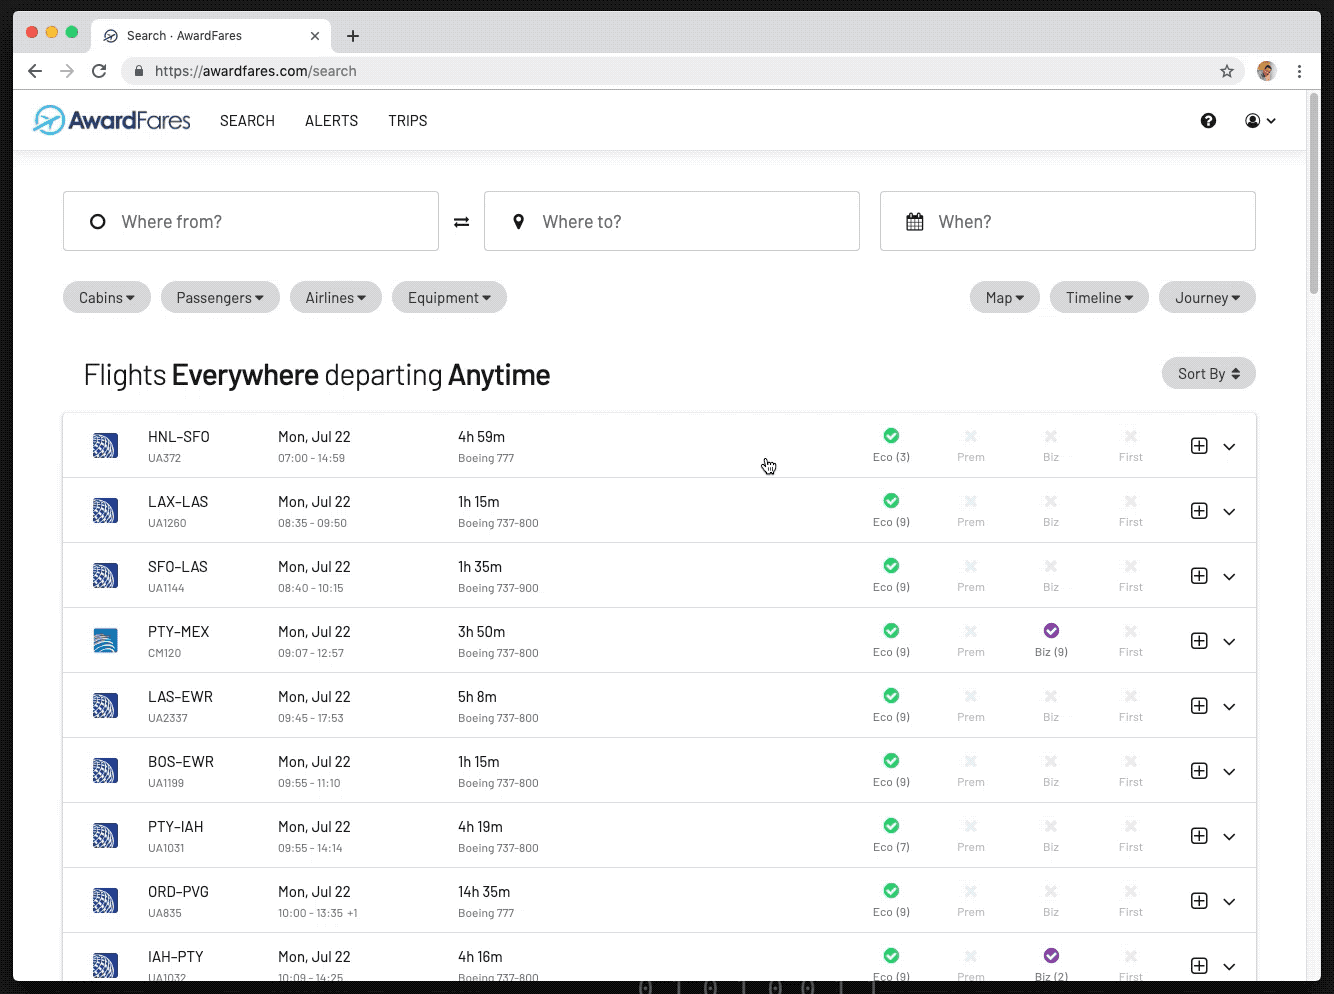1334x994 pixels.
Task: Add PTY-IAH flight with plus icon
Action: point(1199,836)
